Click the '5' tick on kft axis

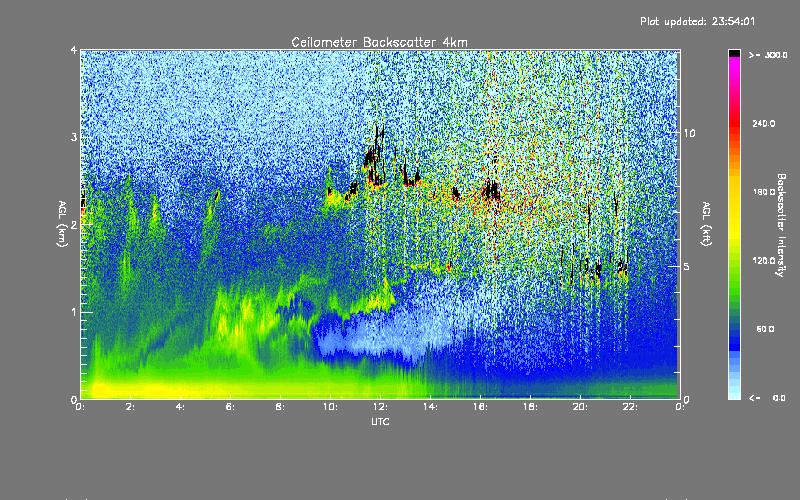pos(687,266)
